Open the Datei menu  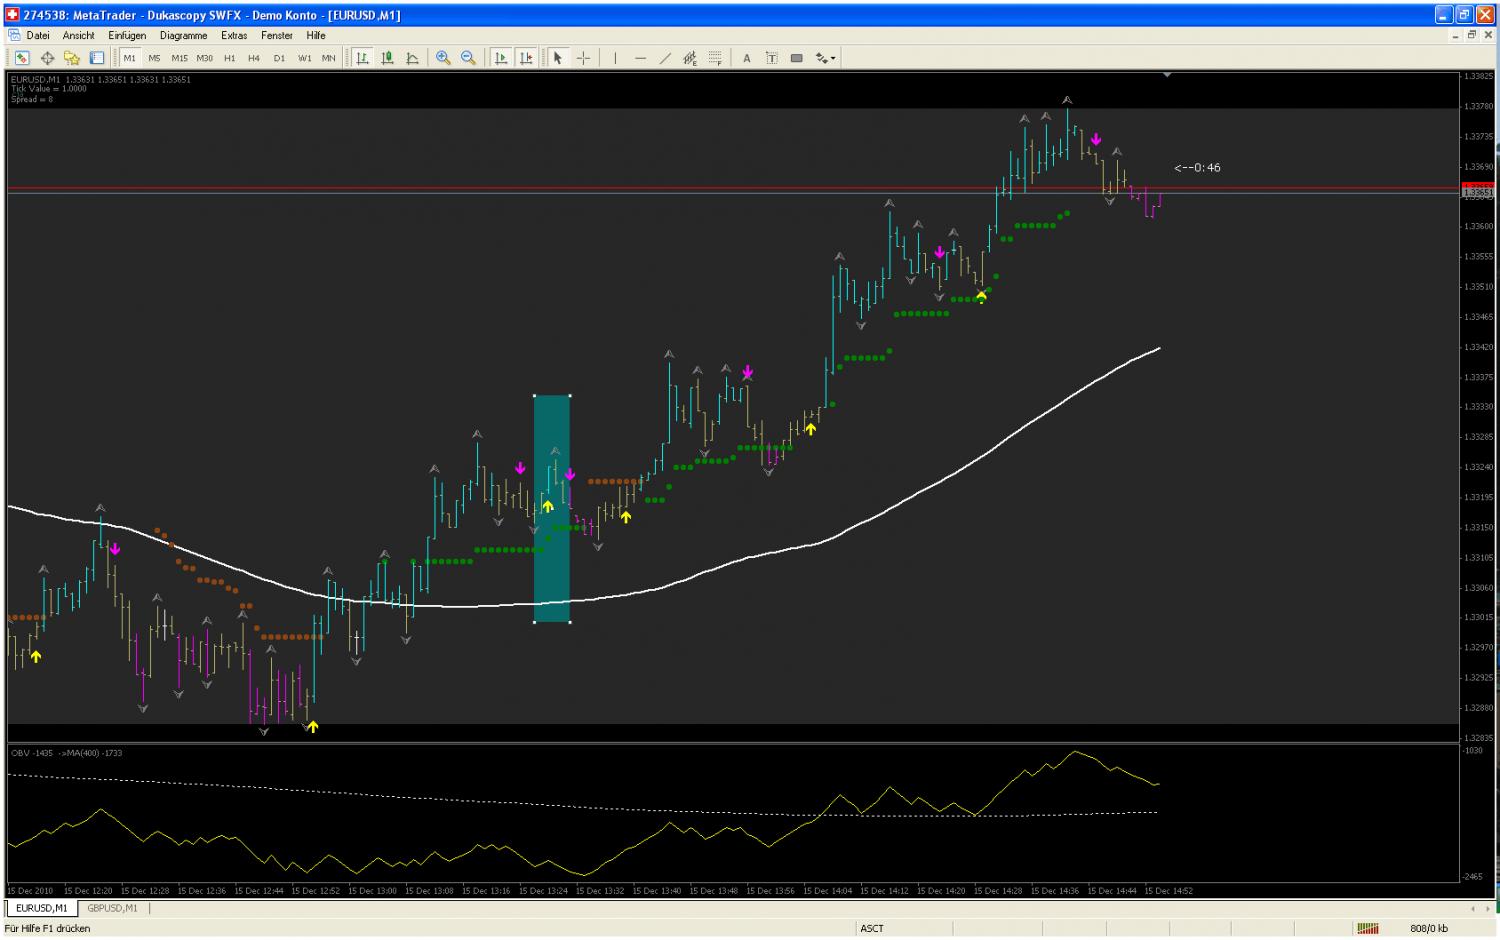(x=38, y=35)
